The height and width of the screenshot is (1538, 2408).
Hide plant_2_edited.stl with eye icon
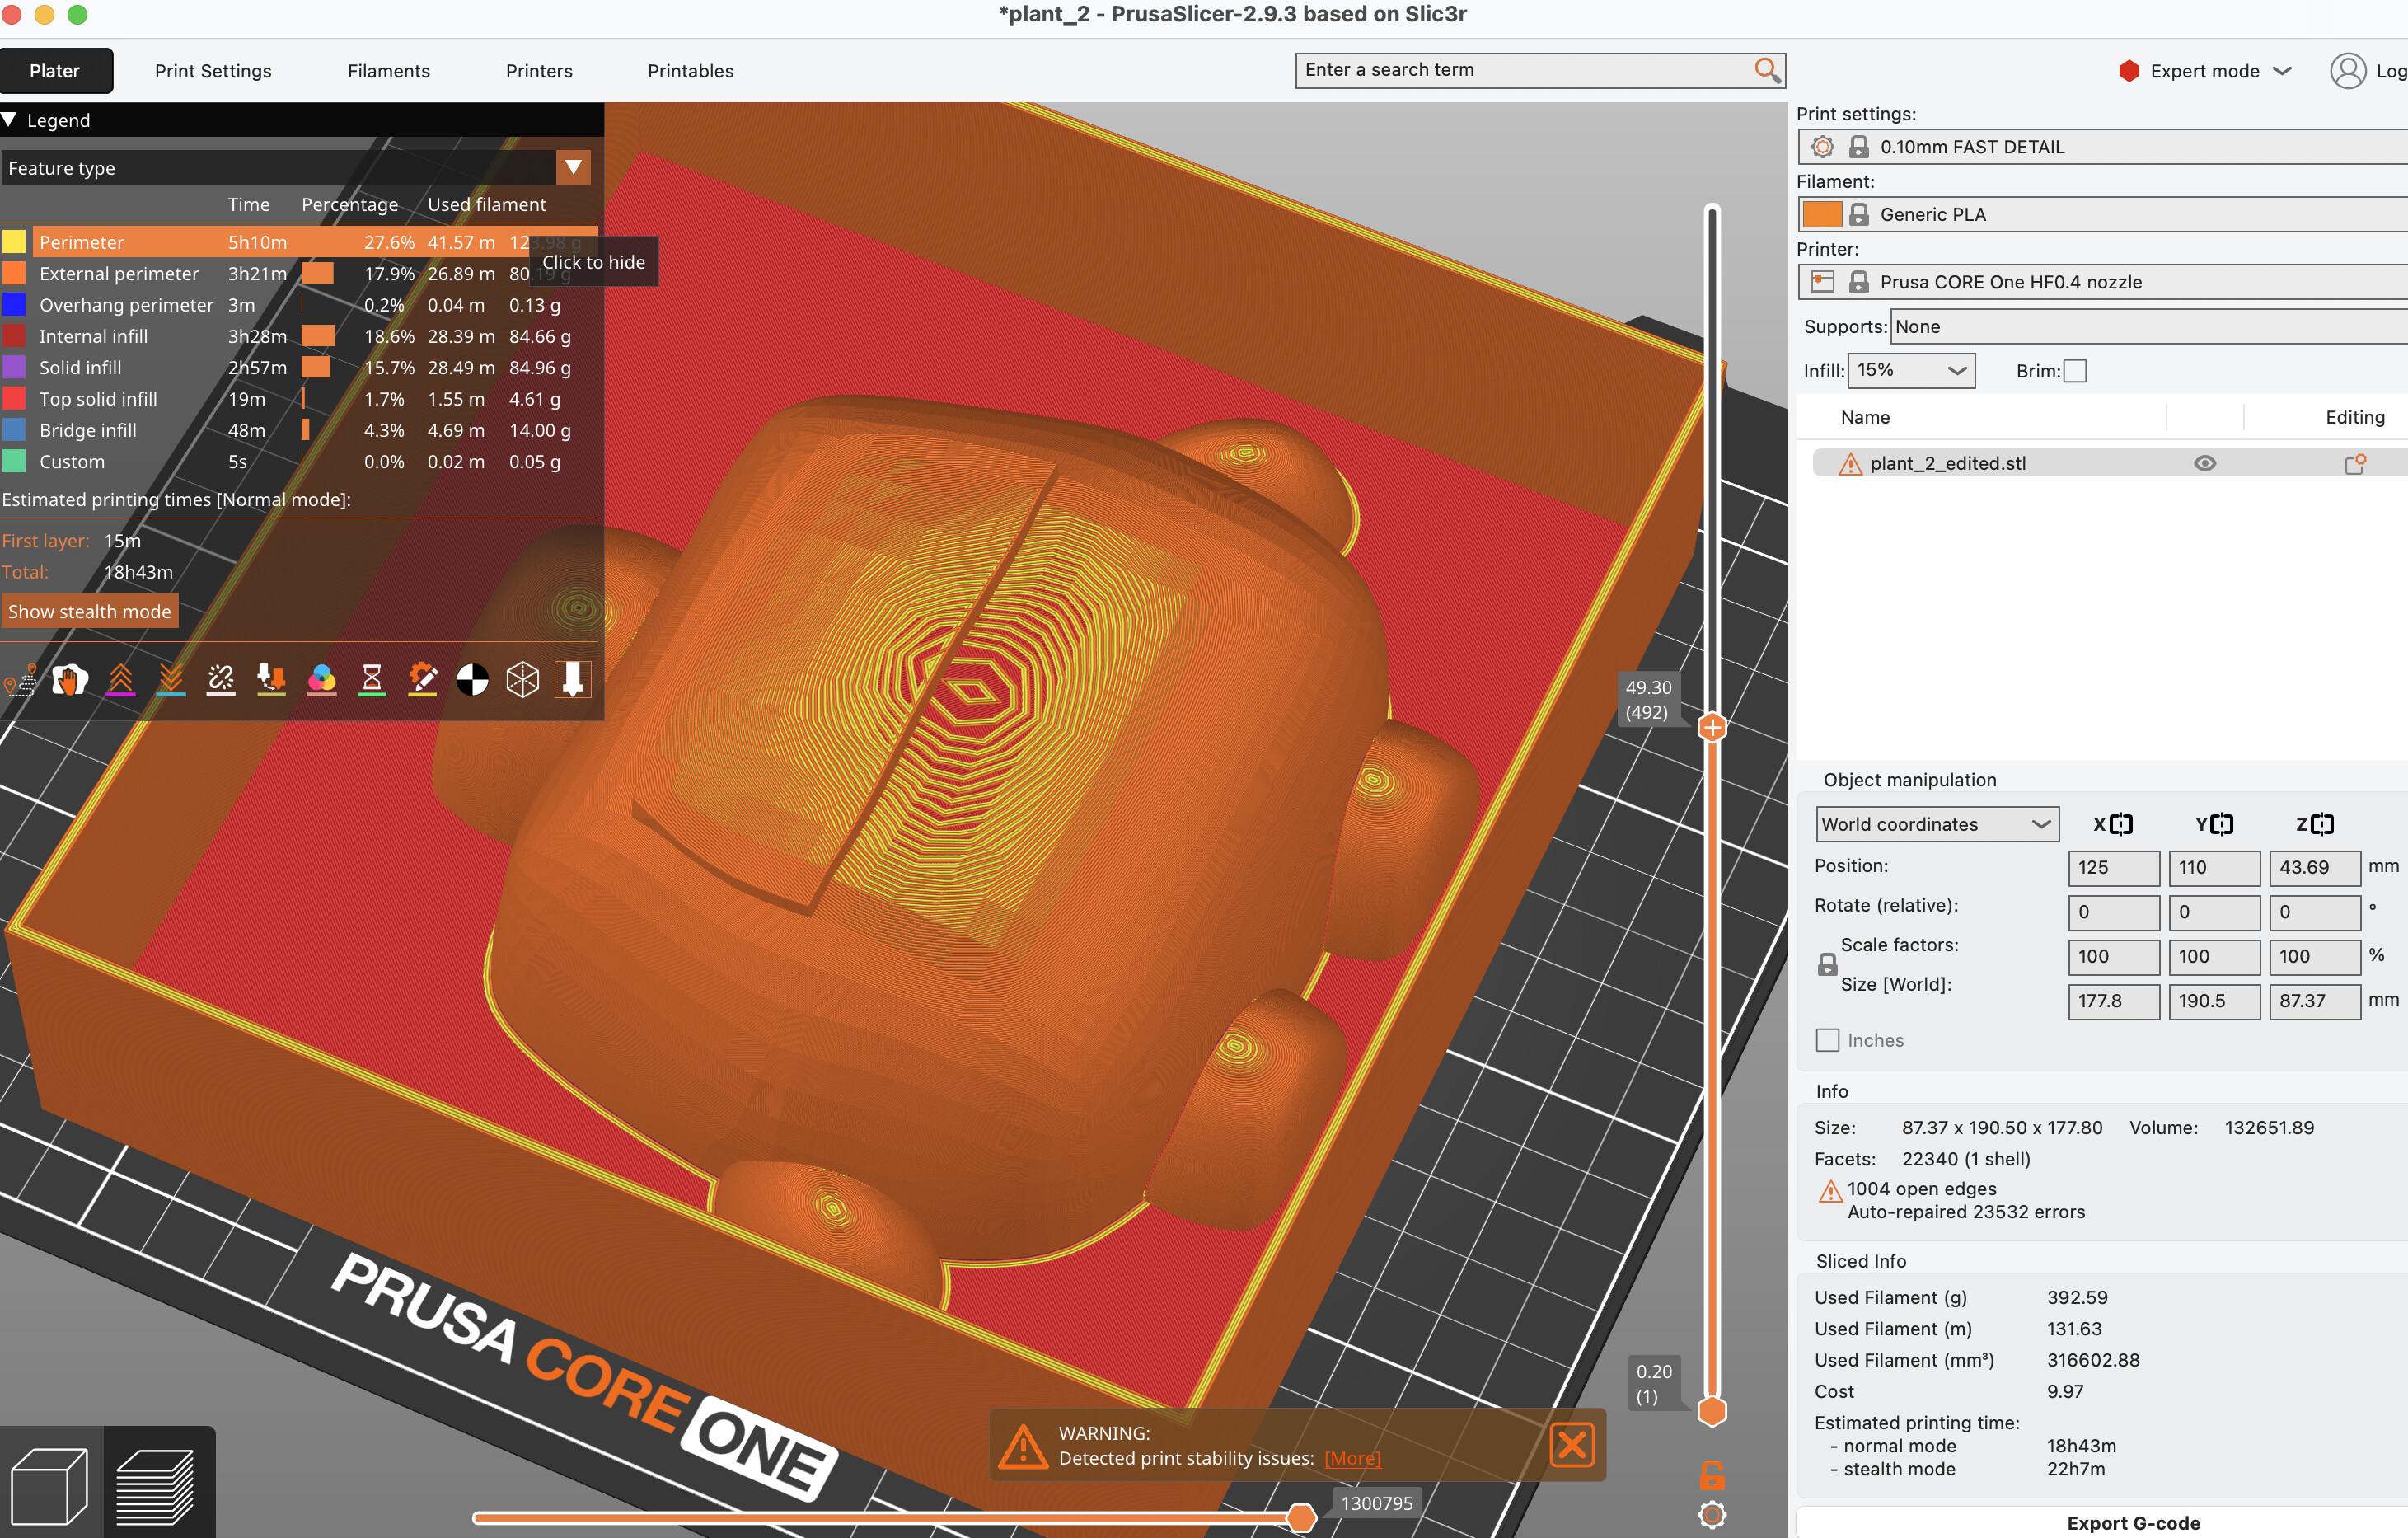(2204, 463)
